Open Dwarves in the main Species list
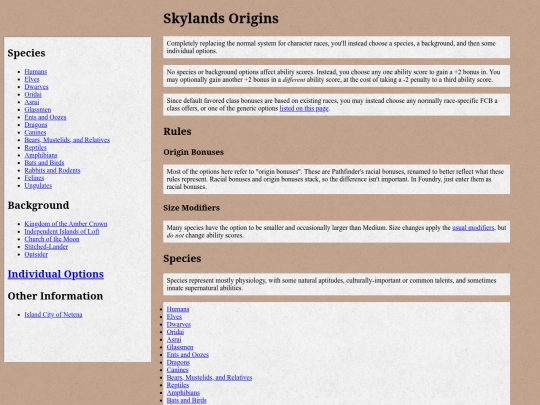Viewport: 540px width, 405px height. click(178, 324)
